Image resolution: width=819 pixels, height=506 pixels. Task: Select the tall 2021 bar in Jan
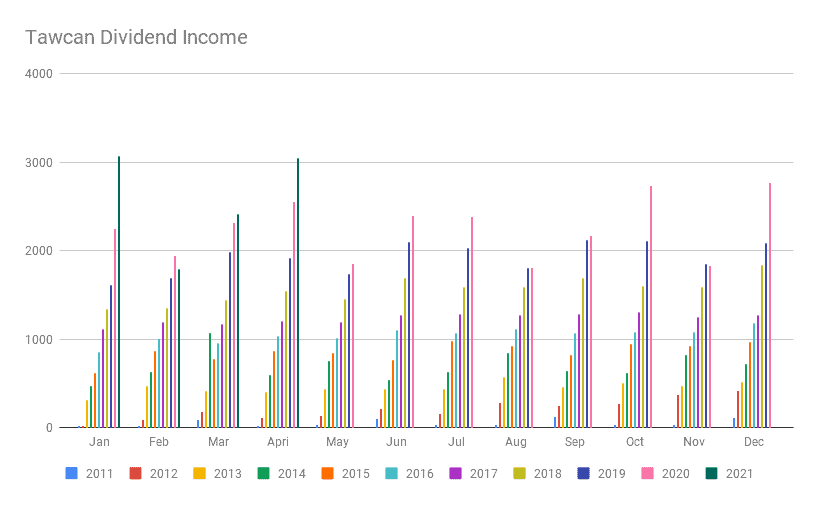(x=119, y=292)
